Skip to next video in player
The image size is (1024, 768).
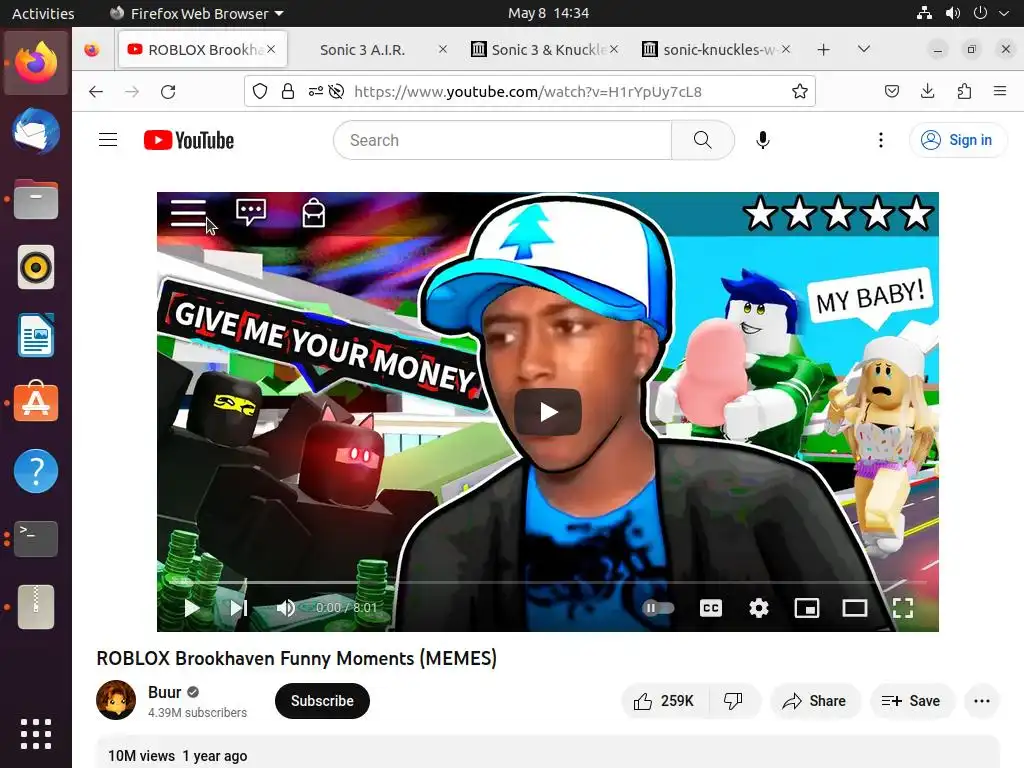239,608
